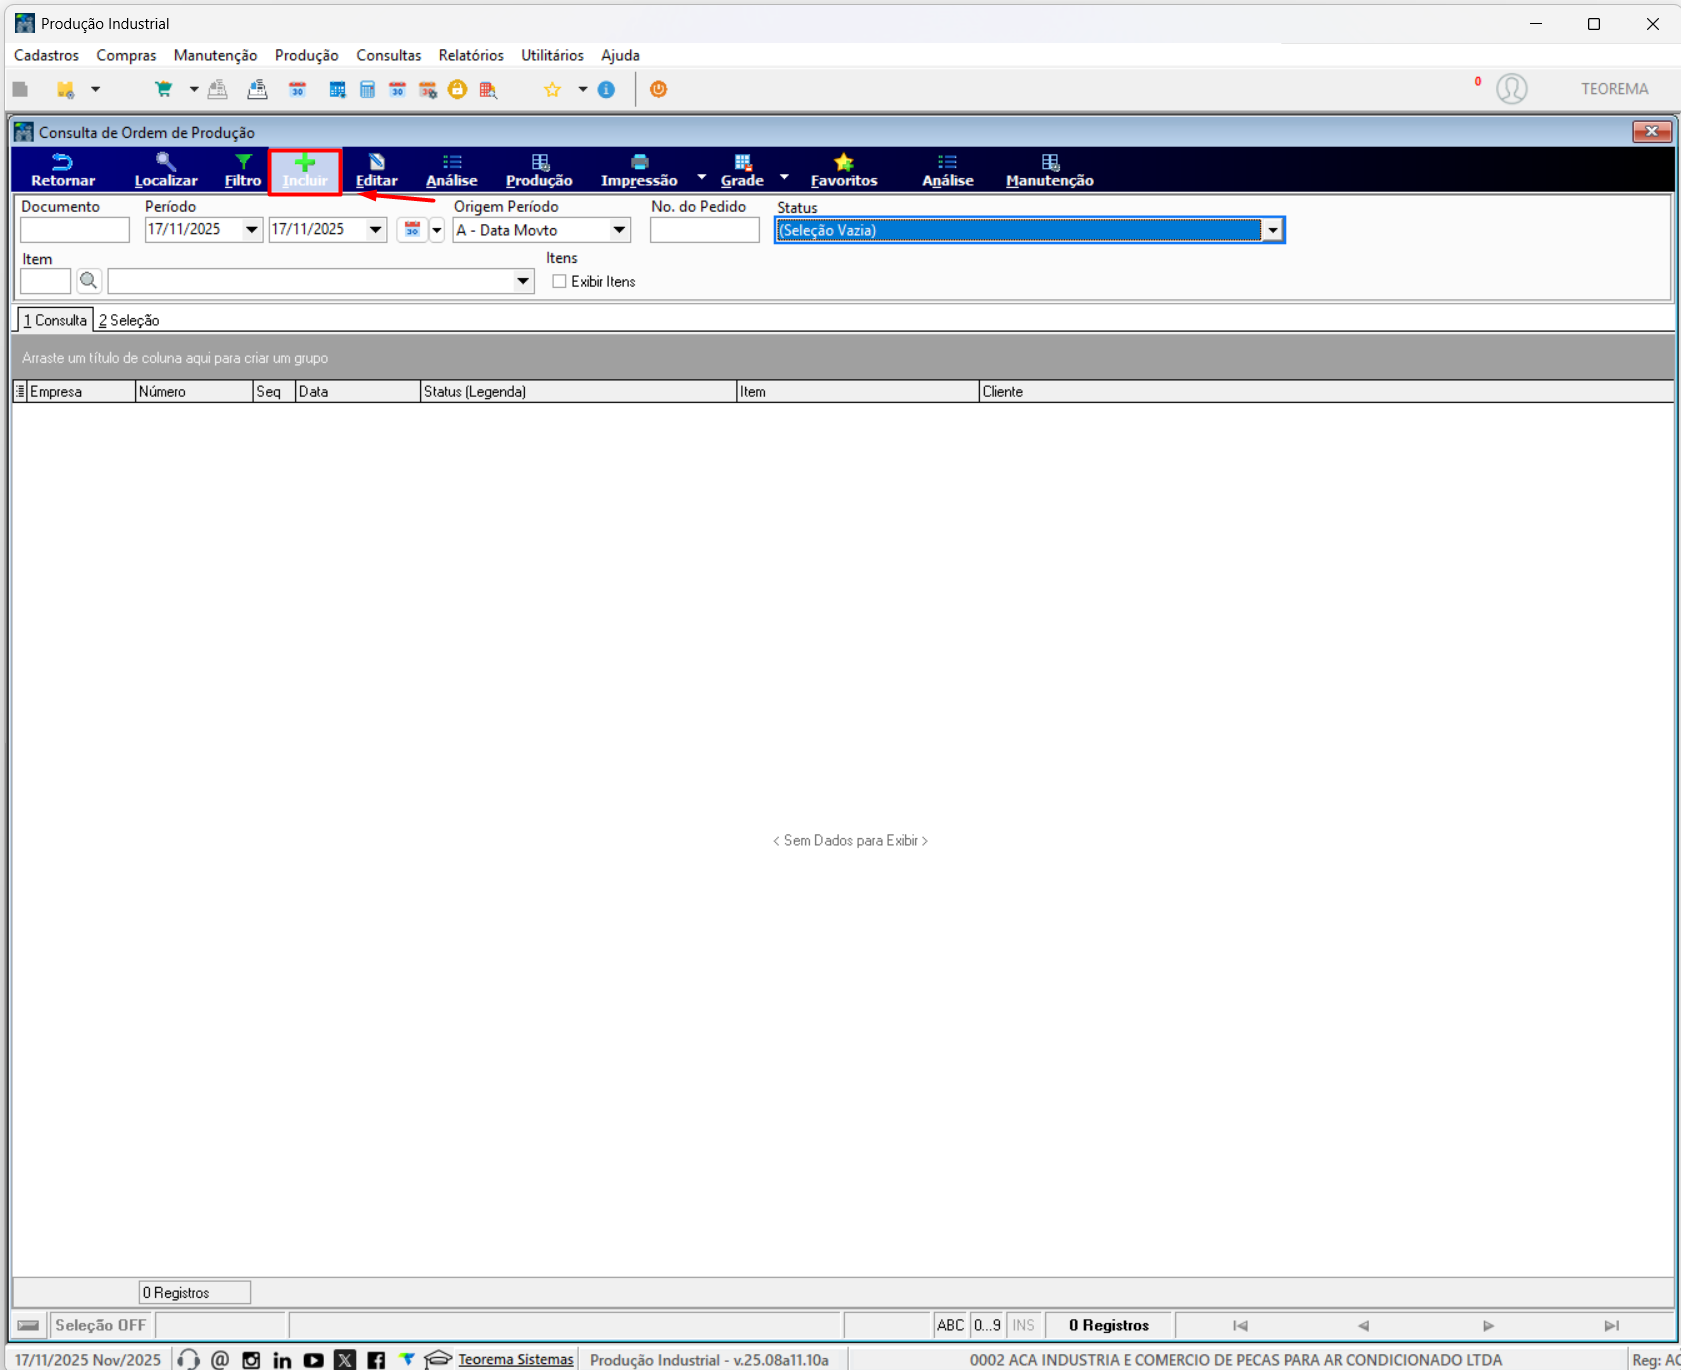Click the X (Twitter) icon in status bar
Screen dimensions: 1681x1370
point(345,1359)
